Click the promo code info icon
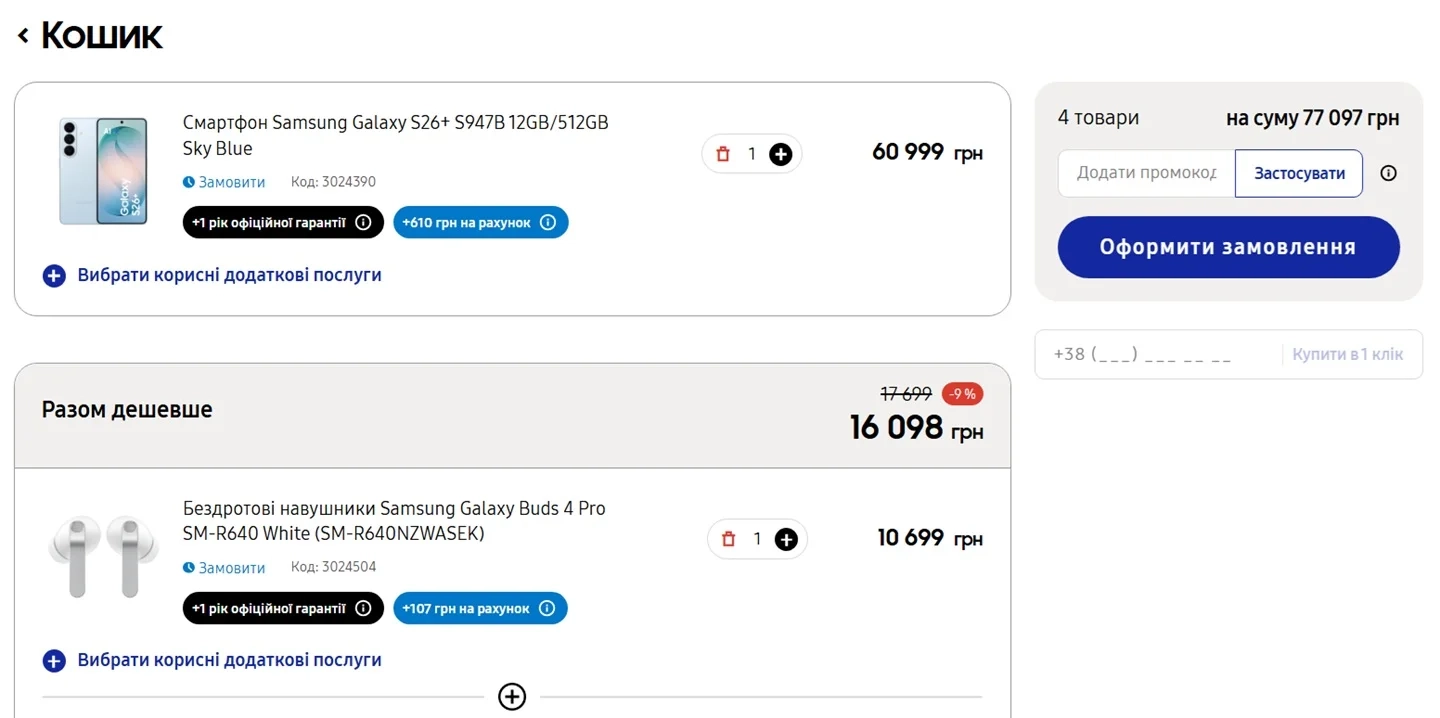This screenshot has height=718, width=1440. tap(1388, 173)
